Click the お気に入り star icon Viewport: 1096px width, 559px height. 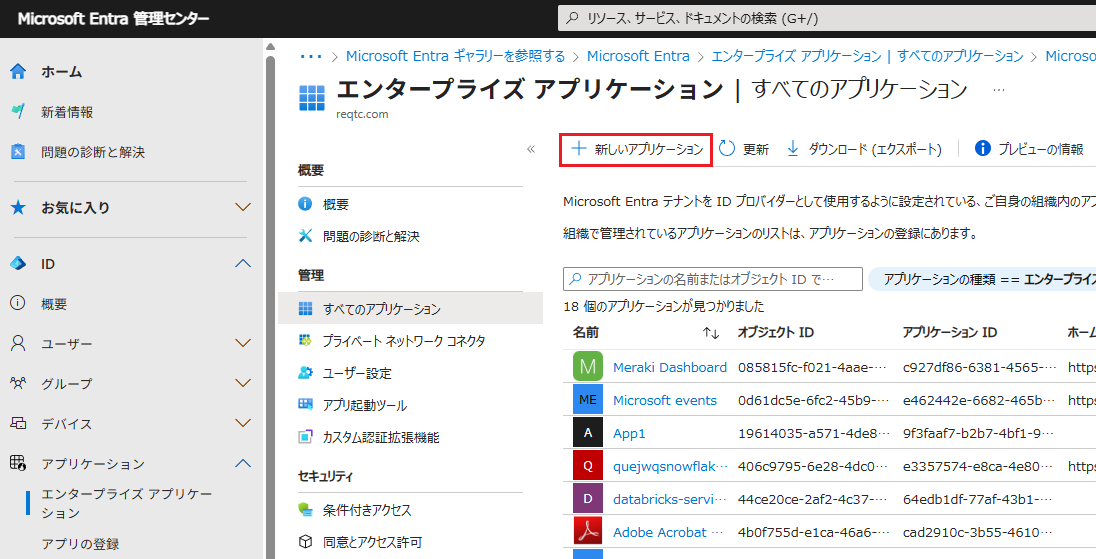click(18, 208)
